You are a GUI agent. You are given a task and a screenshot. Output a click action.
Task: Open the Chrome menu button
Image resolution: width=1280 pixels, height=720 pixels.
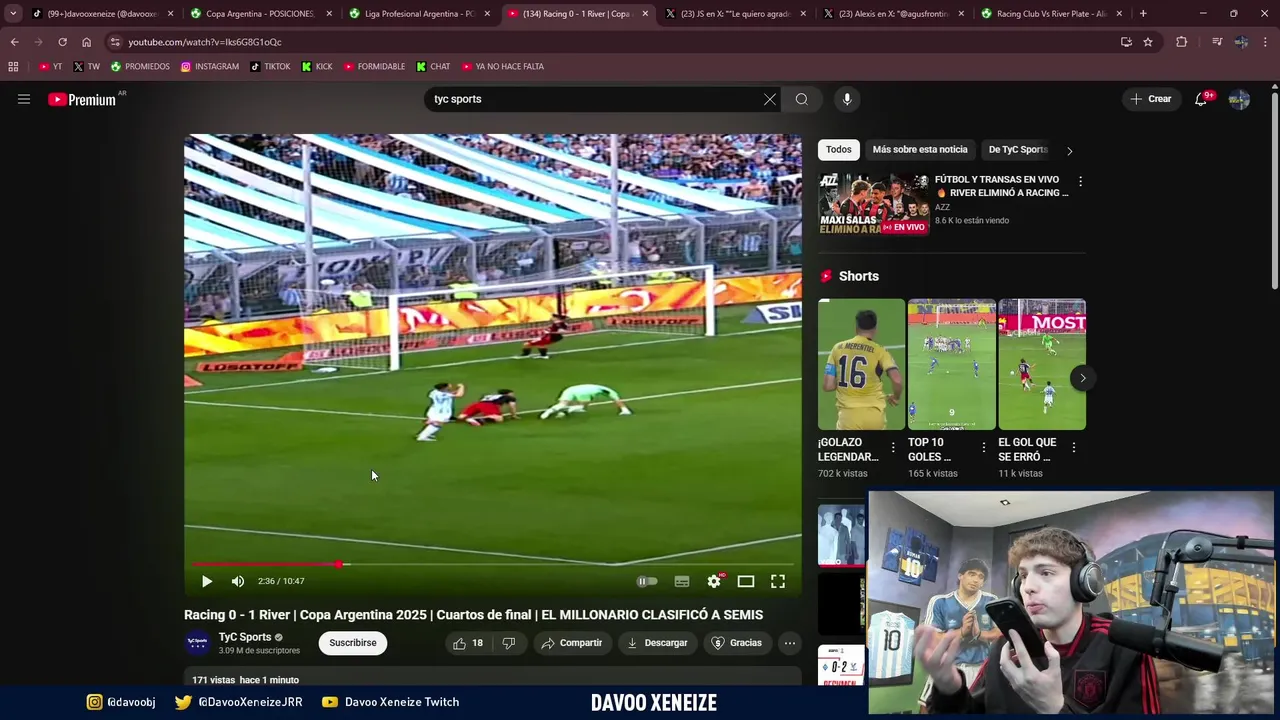[1265, 42]
